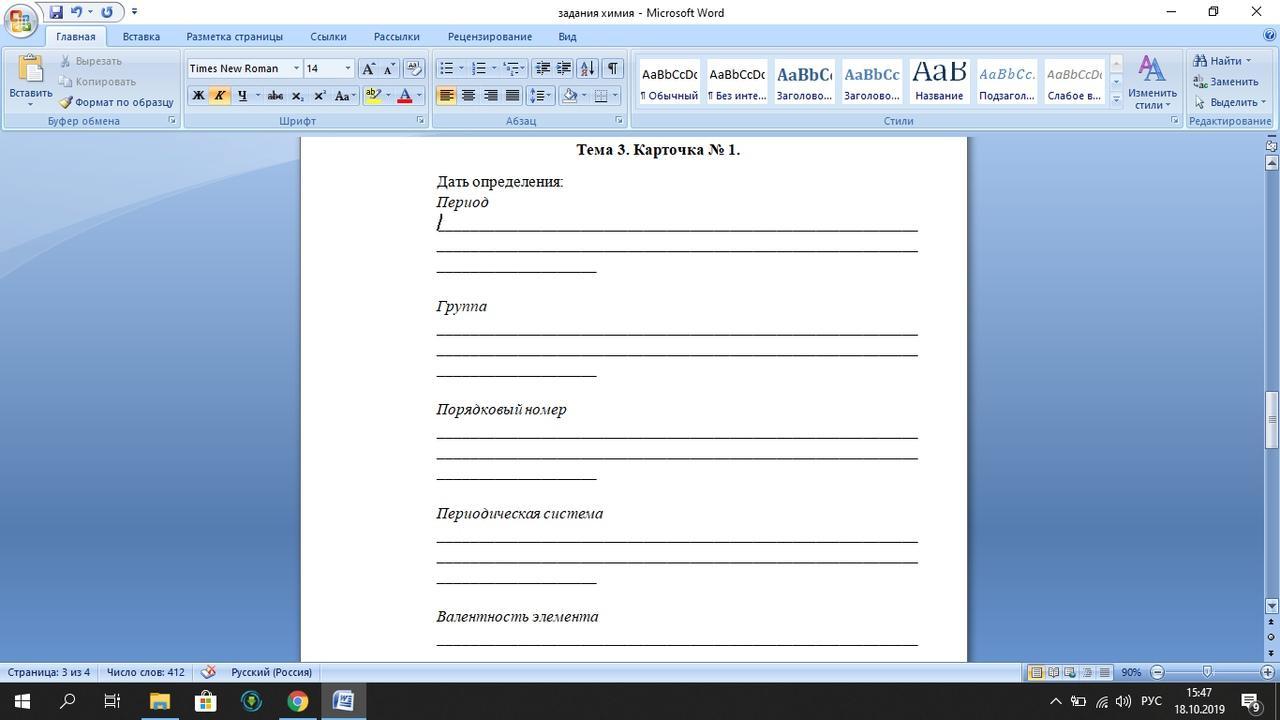Open Google Chrome from the taskbar
Screen dimensions: 1280x720
point(297,701)
